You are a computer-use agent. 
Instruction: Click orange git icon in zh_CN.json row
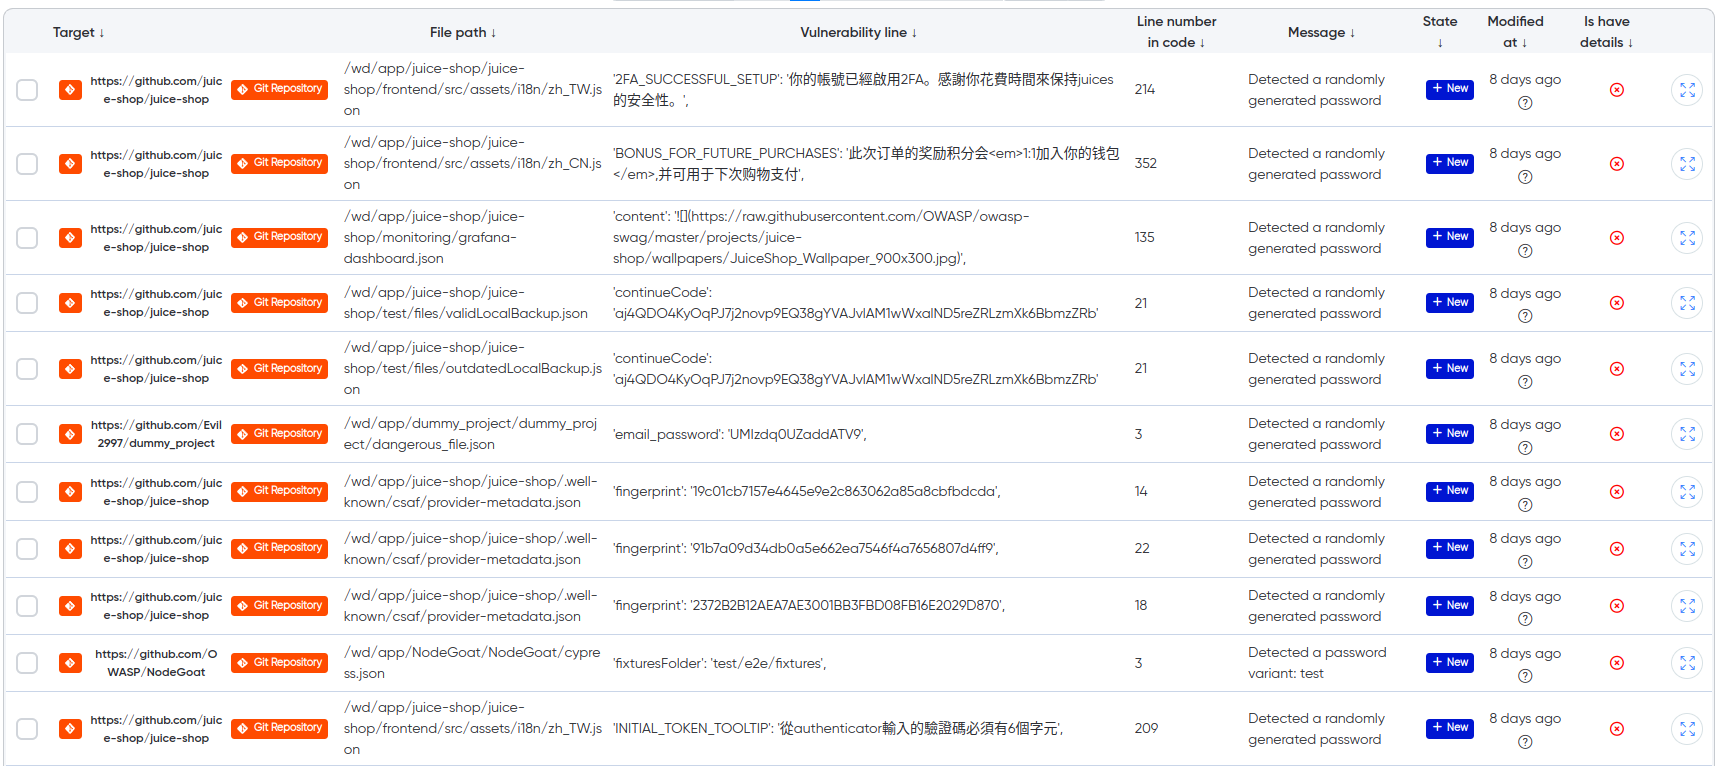[70, 164]
